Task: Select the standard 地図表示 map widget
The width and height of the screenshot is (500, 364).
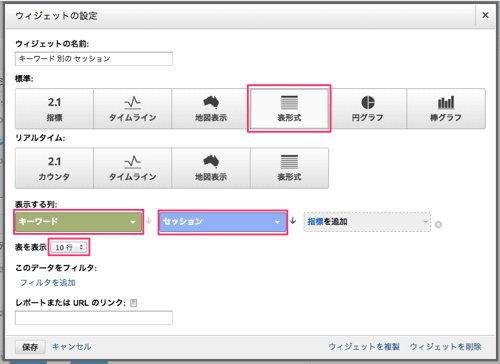Action: tap(211, 109)
